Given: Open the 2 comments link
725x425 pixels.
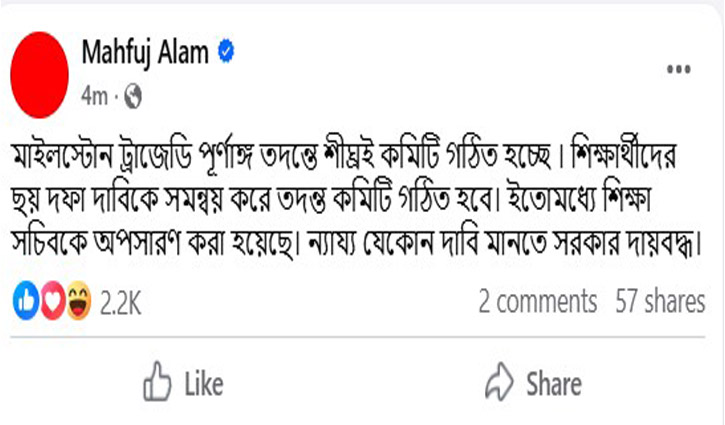Looking at the screenshot, I should pyautogui.click(x=537, y=300).
